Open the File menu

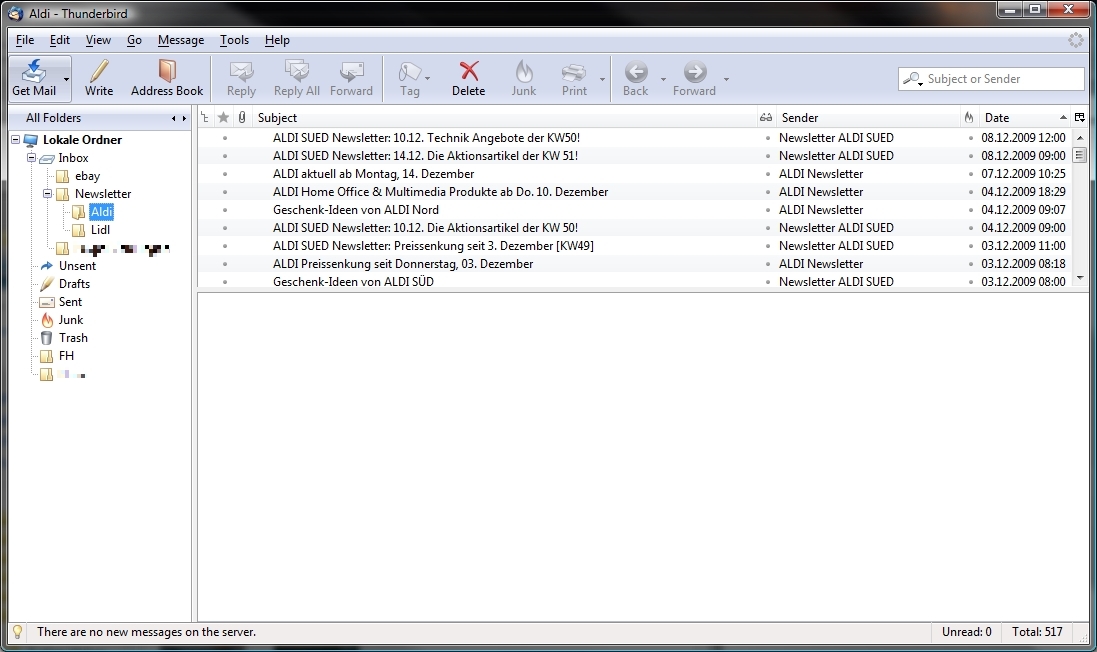pos(24,40)
